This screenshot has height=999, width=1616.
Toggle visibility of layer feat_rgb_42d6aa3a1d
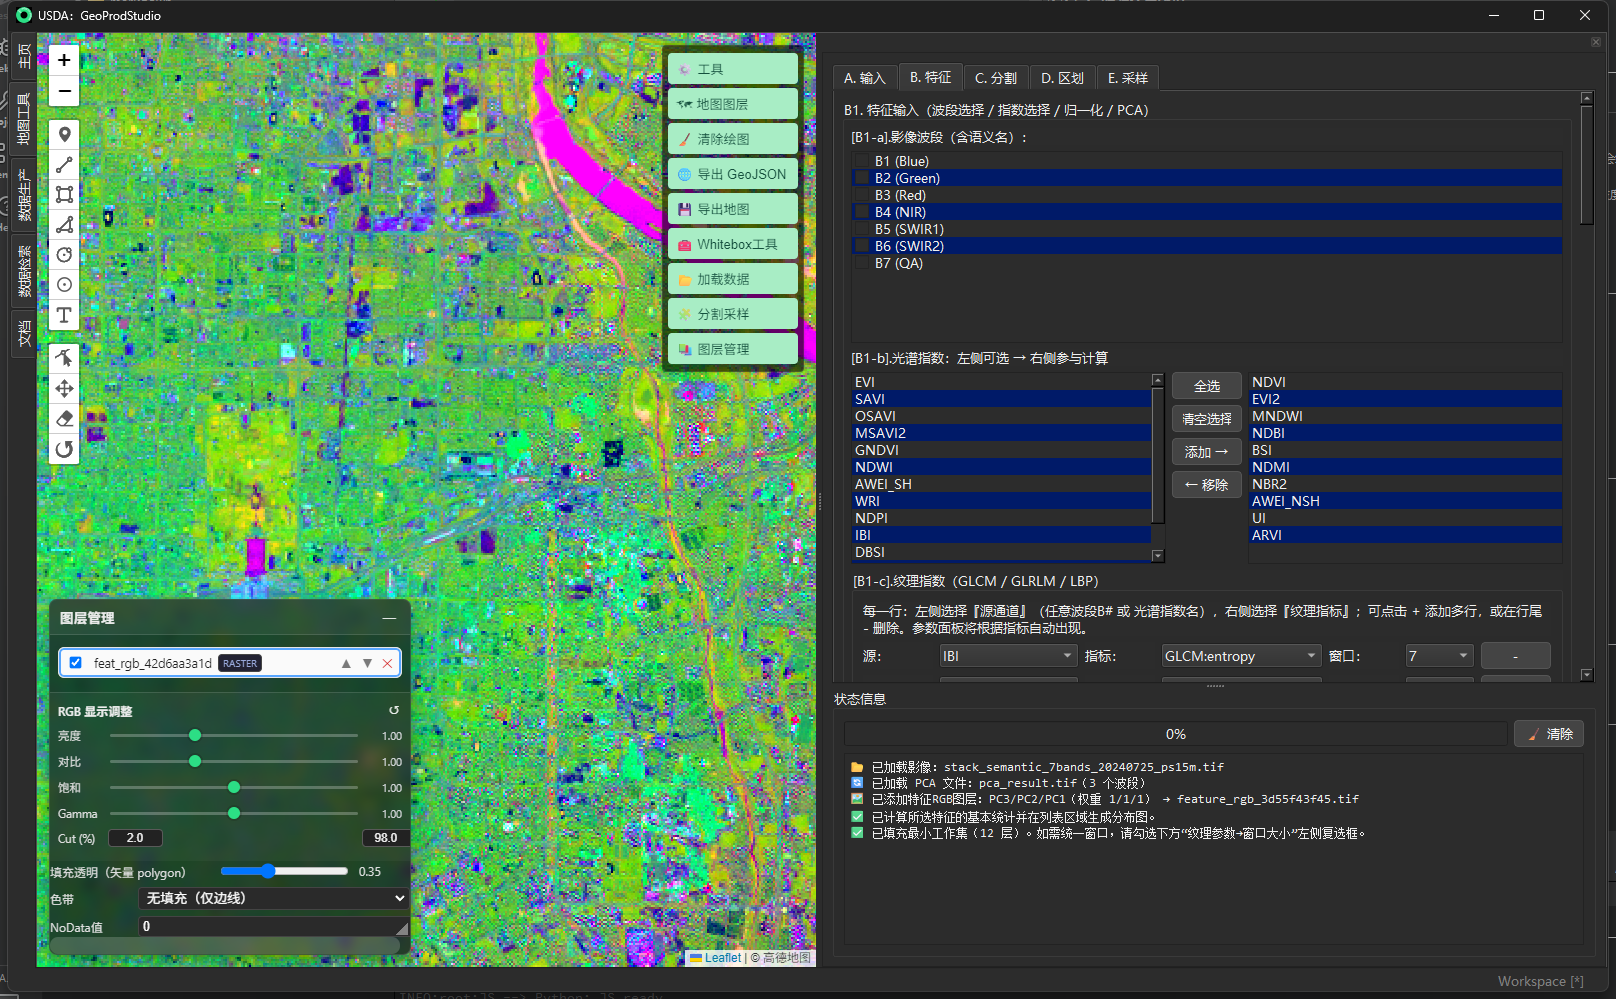coord(76,662)
